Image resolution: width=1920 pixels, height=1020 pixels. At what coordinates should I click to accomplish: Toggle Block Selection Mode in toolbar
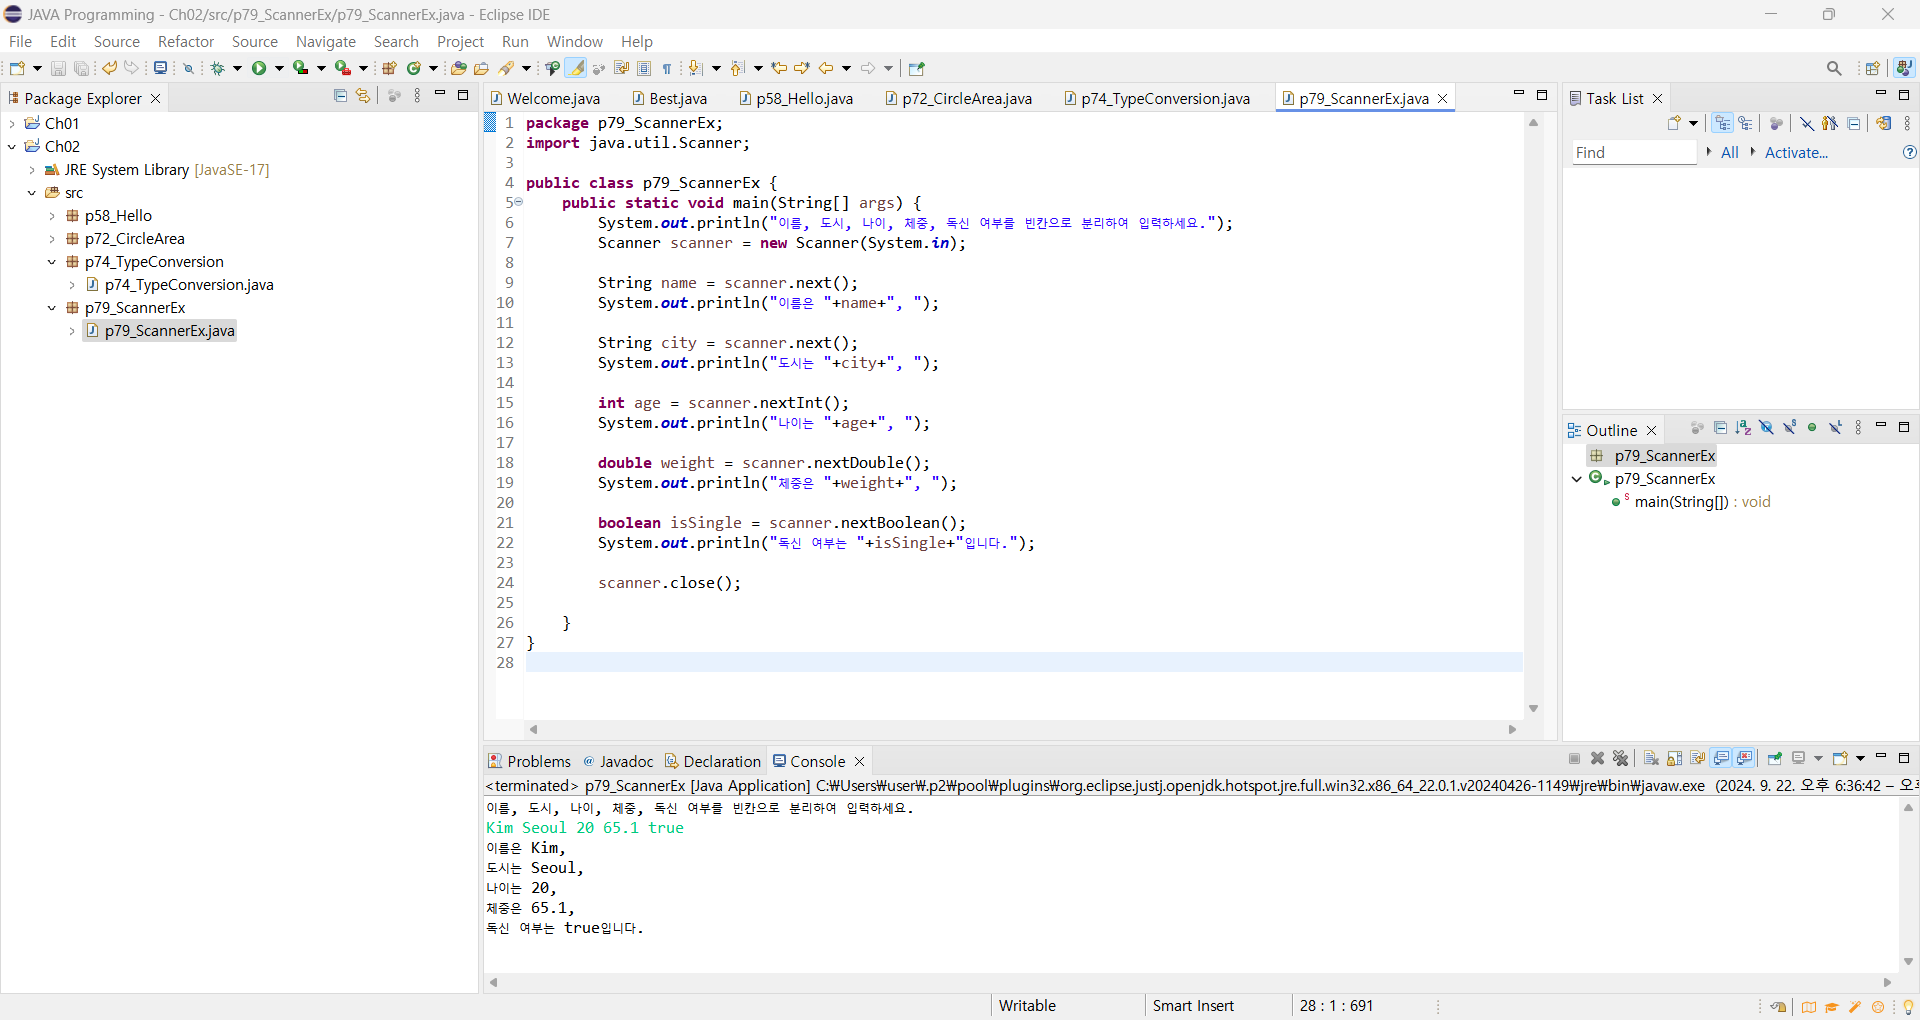pos(644,68)
